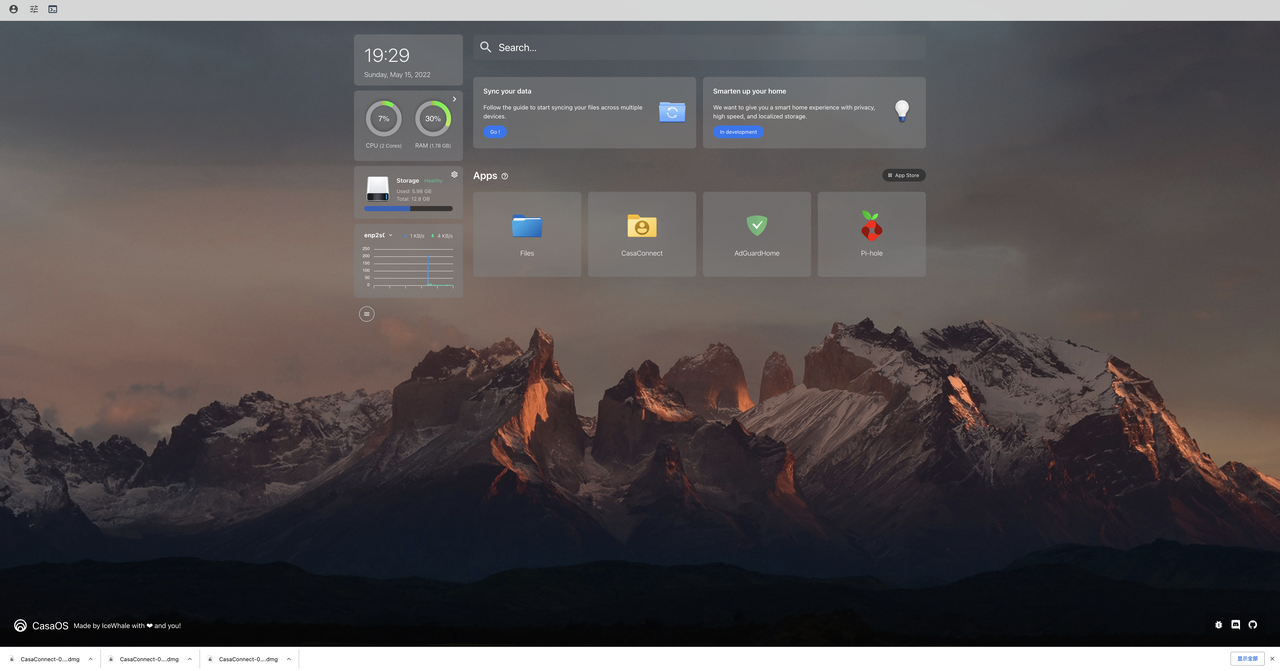The image size is (1280, 671).
Task: Open storage settings gear icon
Action: pos(454,174)
